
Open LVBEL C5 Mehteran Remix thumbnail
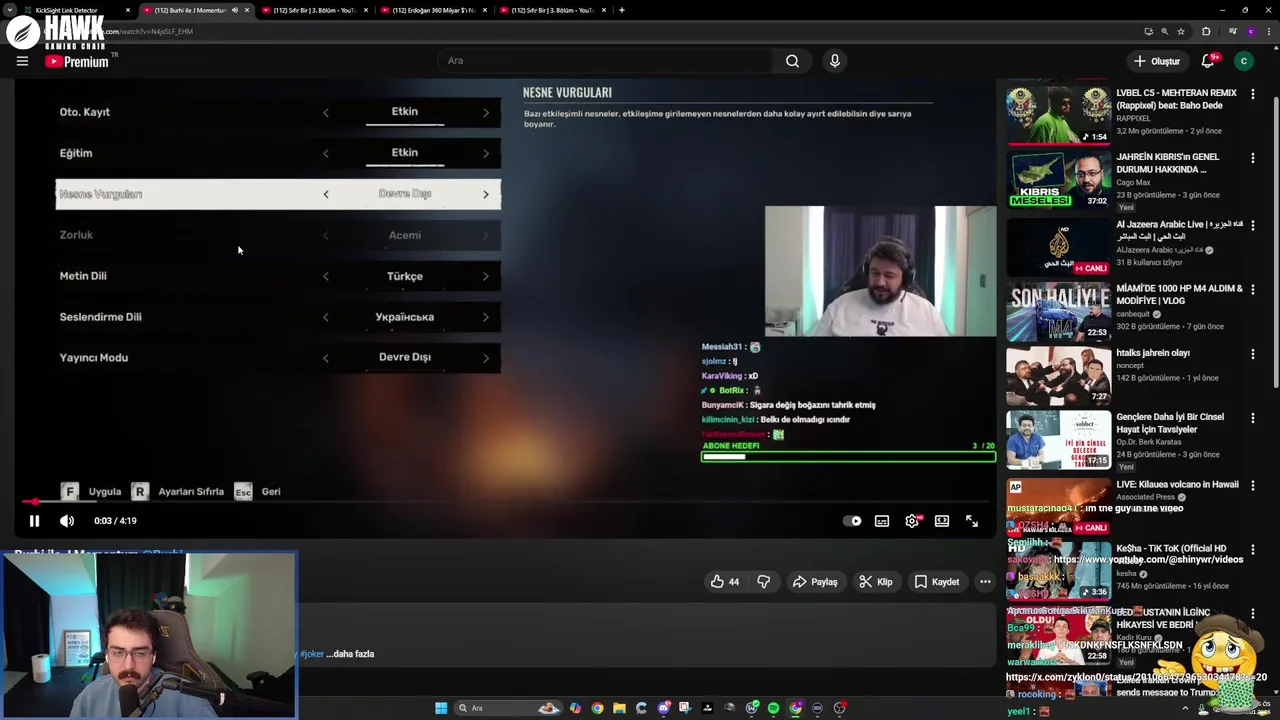1058,115
